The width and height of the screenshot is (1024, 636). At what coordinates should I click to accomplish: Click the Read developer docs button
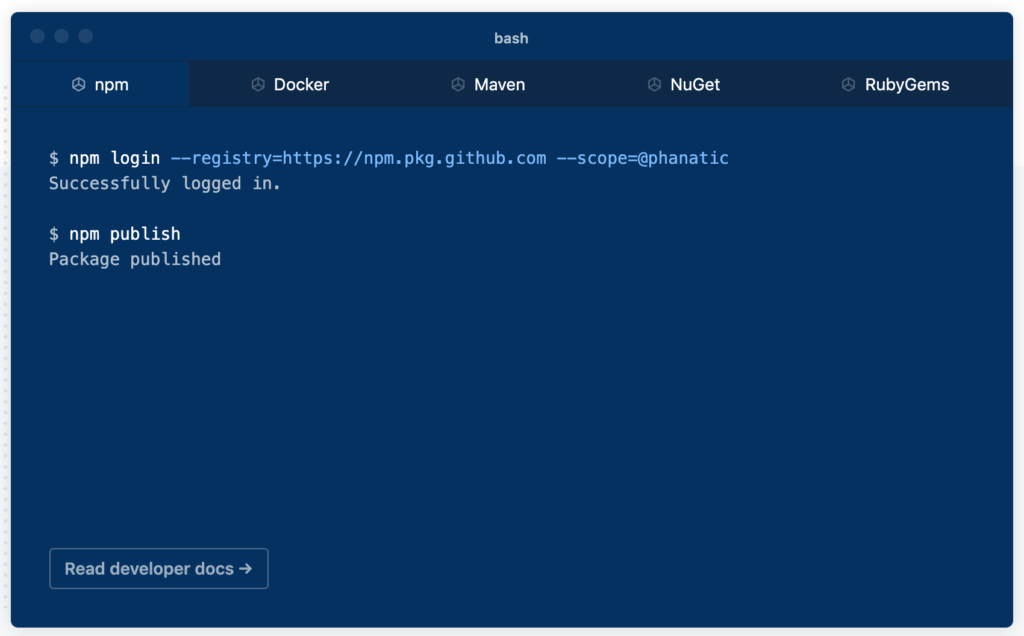point(158,568)
